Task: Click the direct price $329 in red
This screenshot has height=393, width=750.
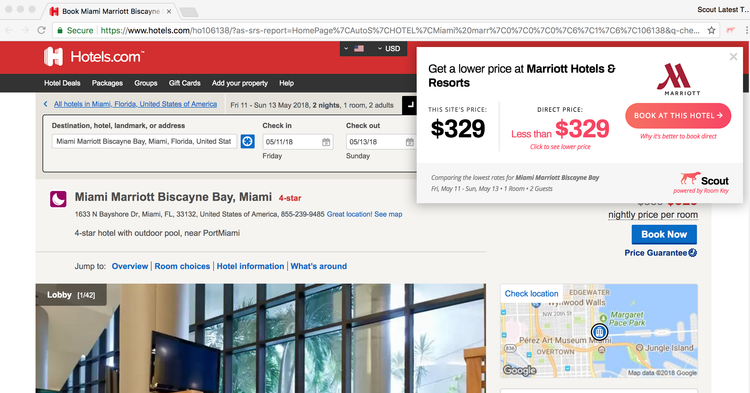Action: [x=582, y=129]
